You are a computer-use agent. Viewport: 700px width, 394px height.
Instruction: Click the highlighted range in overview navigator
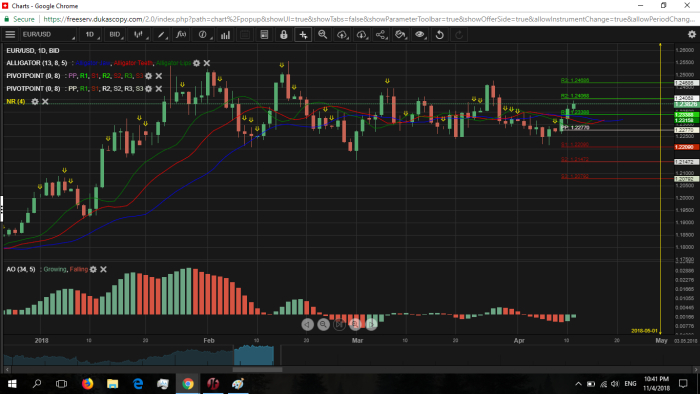coord(254,355)
